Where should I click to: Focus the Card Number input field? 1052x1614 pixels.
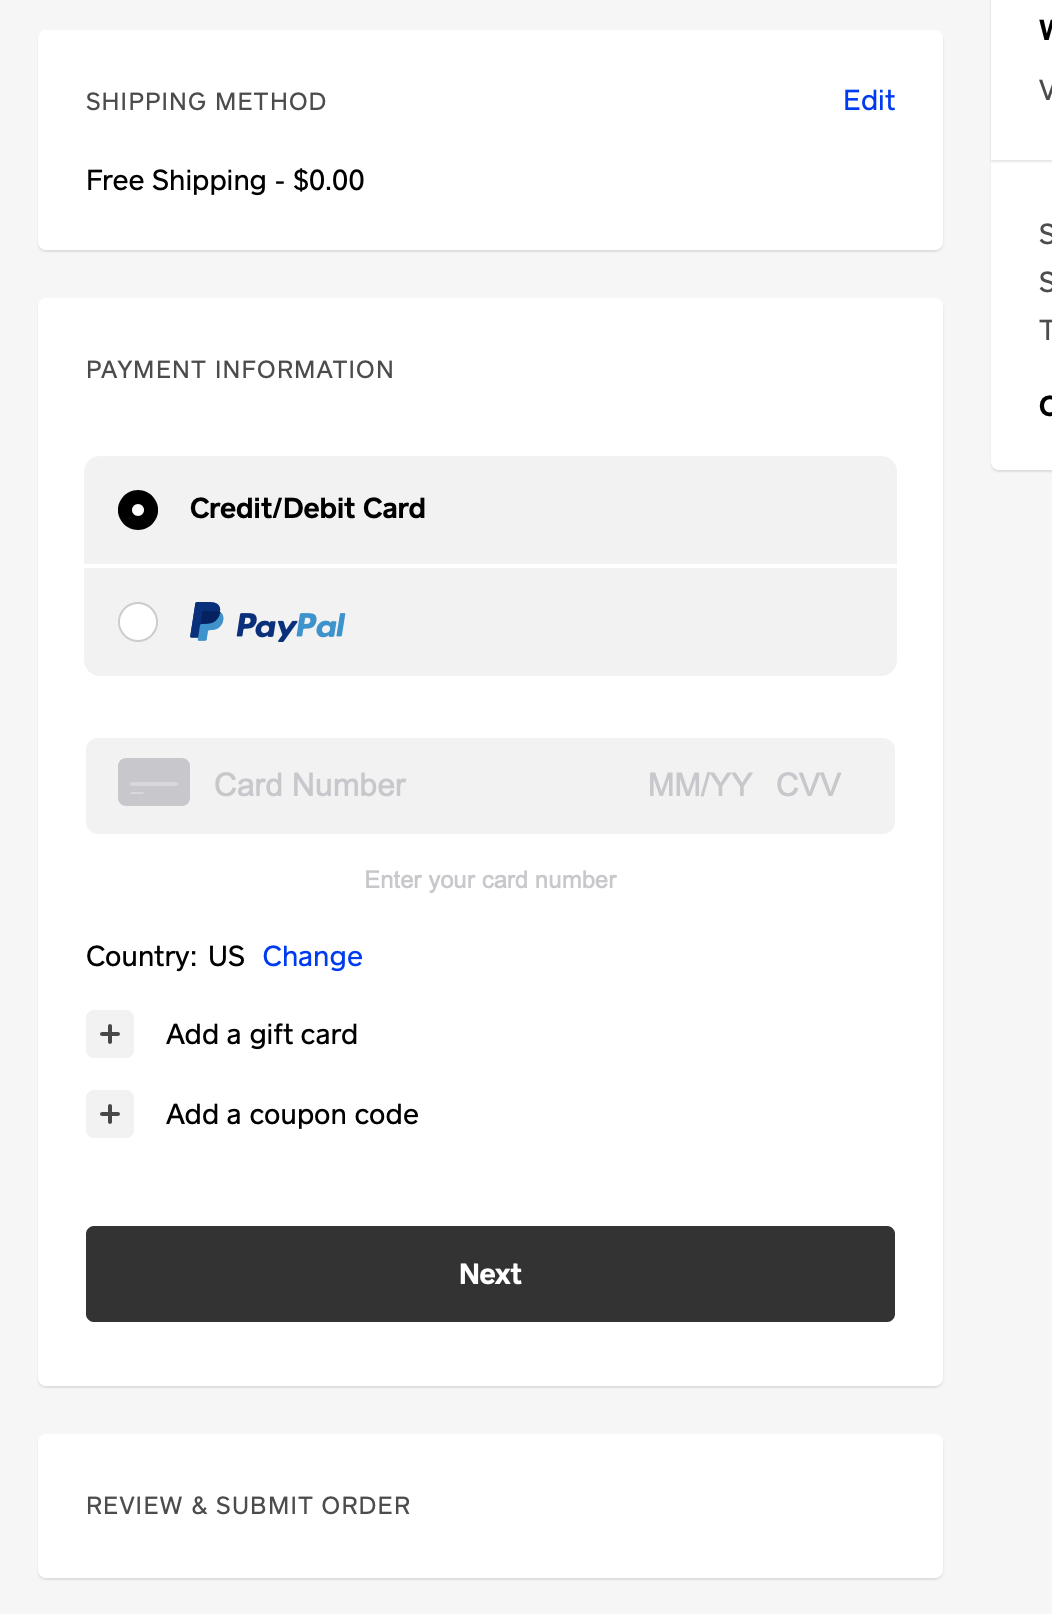point(400,785)
